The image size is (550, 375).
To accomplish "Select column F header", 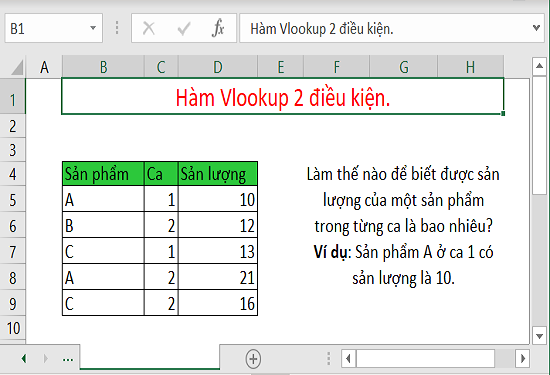I will 336,67.
